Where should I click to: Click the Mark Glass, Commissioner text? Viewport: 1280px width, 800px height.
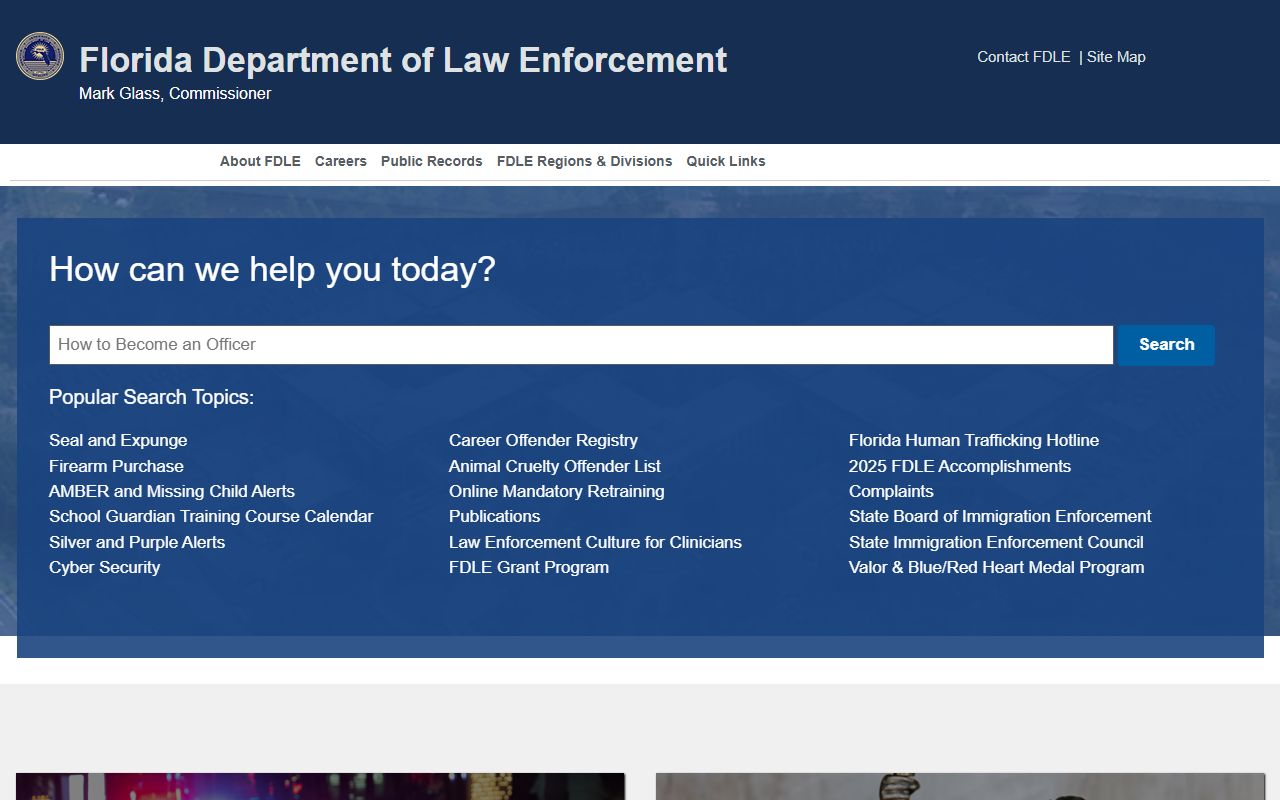tap(175, 93)
